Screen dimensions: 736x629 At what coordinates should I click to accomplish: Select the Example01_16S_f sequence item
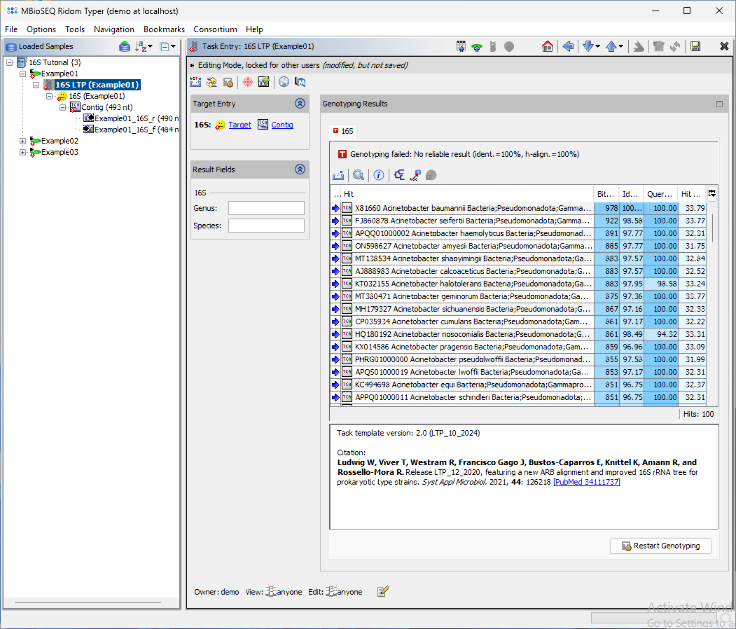[136, 130]
